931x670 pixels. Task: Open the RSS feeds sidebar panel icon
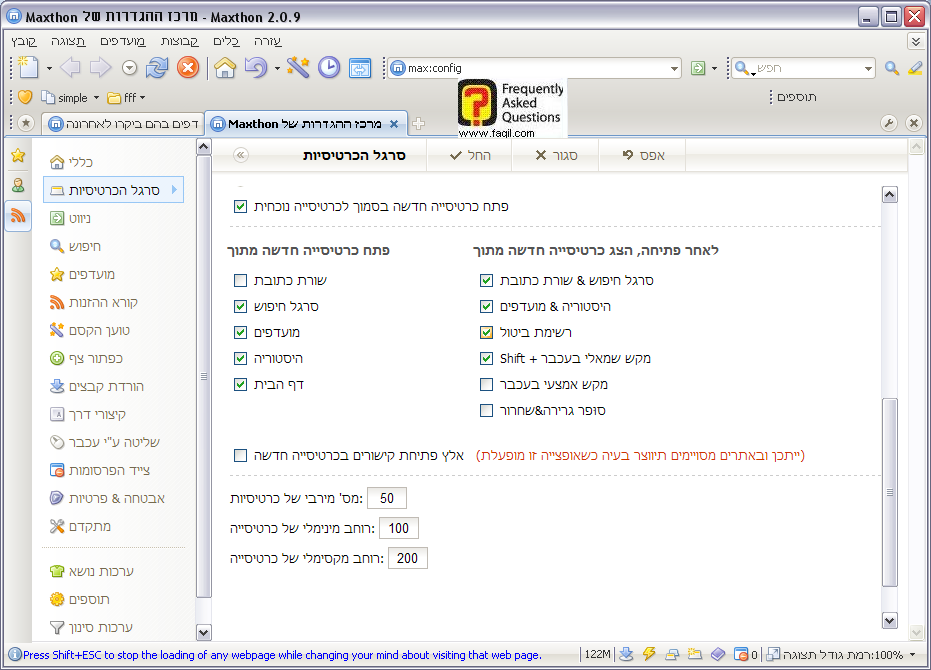(18, 215)
